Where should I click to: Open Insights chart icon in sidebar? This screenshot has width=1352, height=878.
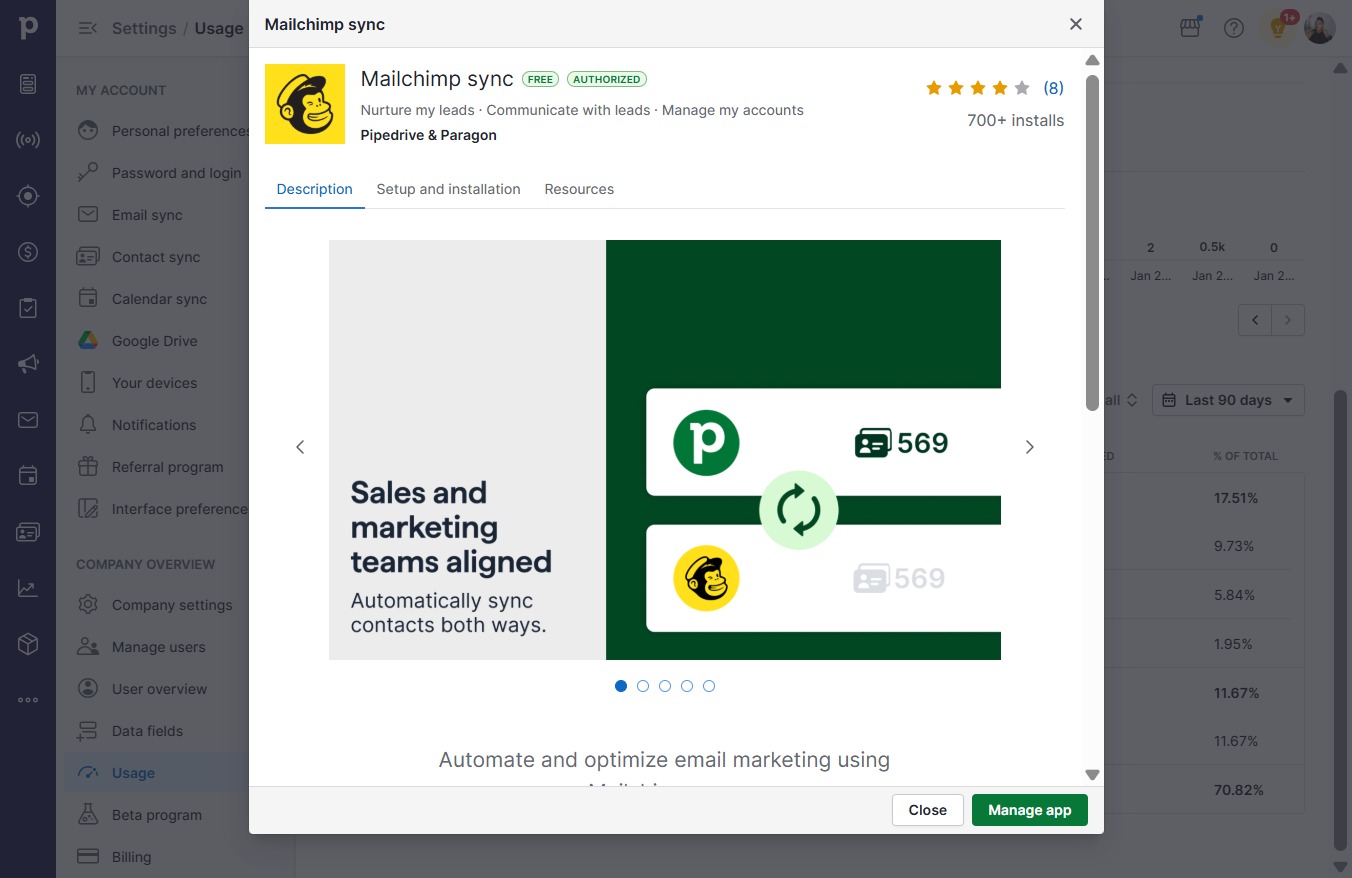point(28,588)
